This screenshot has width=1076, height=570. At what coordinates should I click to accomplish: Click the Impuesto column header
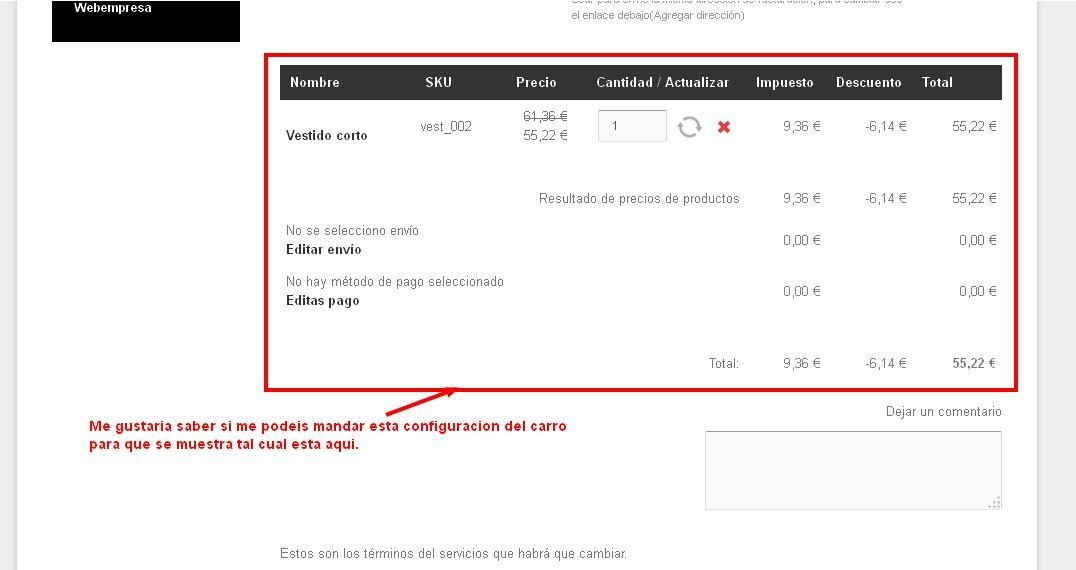click(784, 82)
